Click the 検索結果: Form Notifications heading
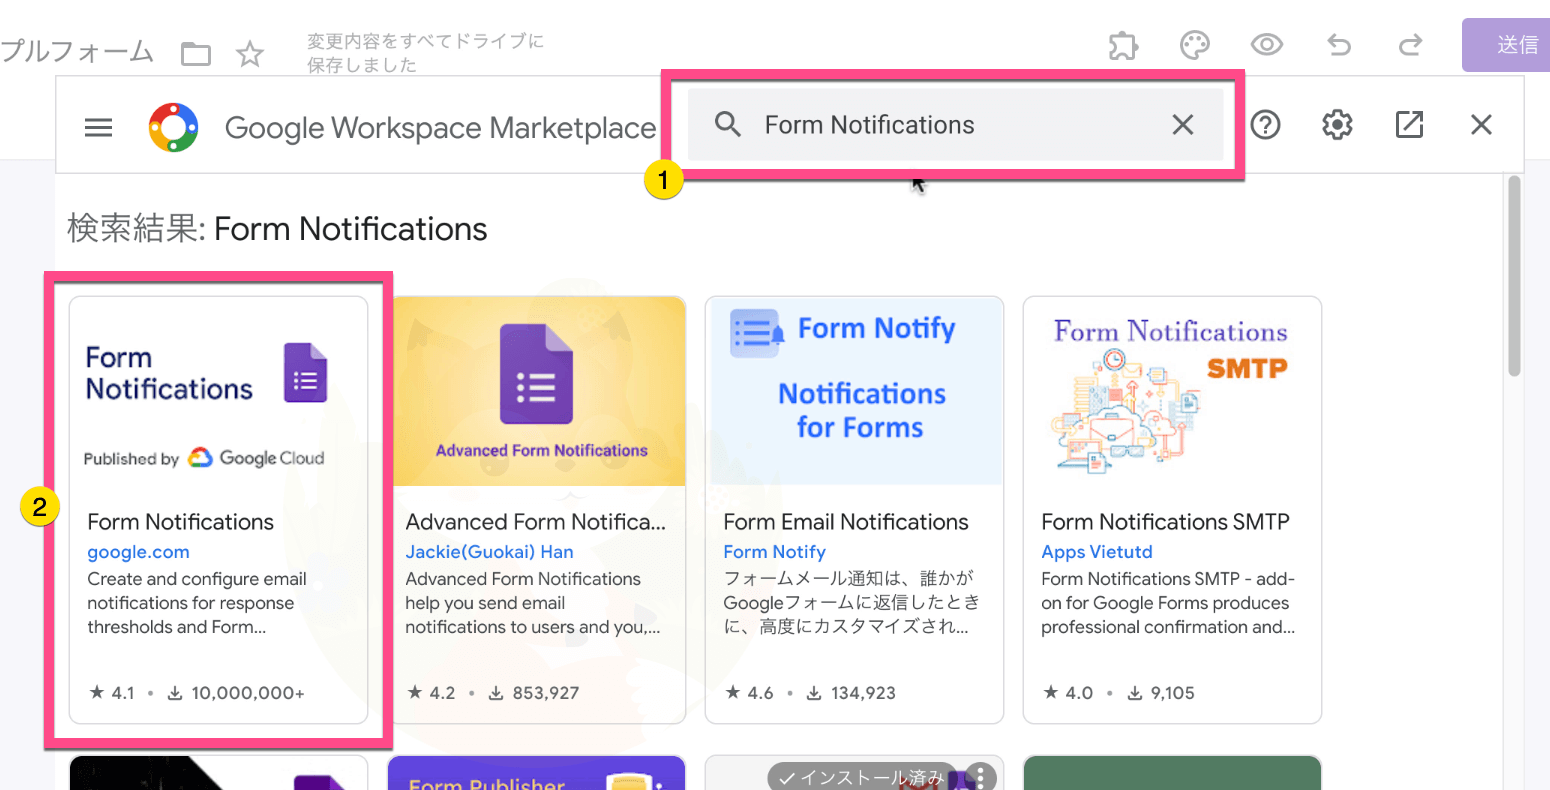The image size is (1550, 790). pyautogui.click(x=277, y=229)
